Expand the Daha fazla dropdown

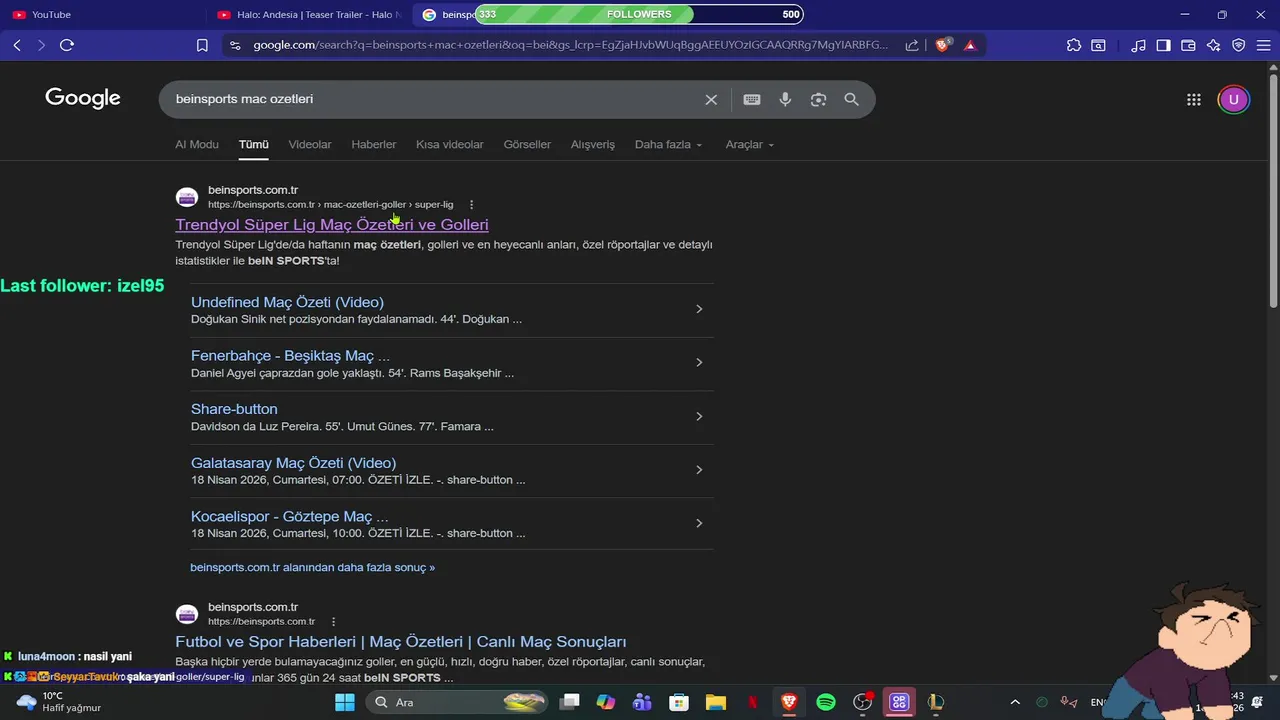tap(668, 144)
